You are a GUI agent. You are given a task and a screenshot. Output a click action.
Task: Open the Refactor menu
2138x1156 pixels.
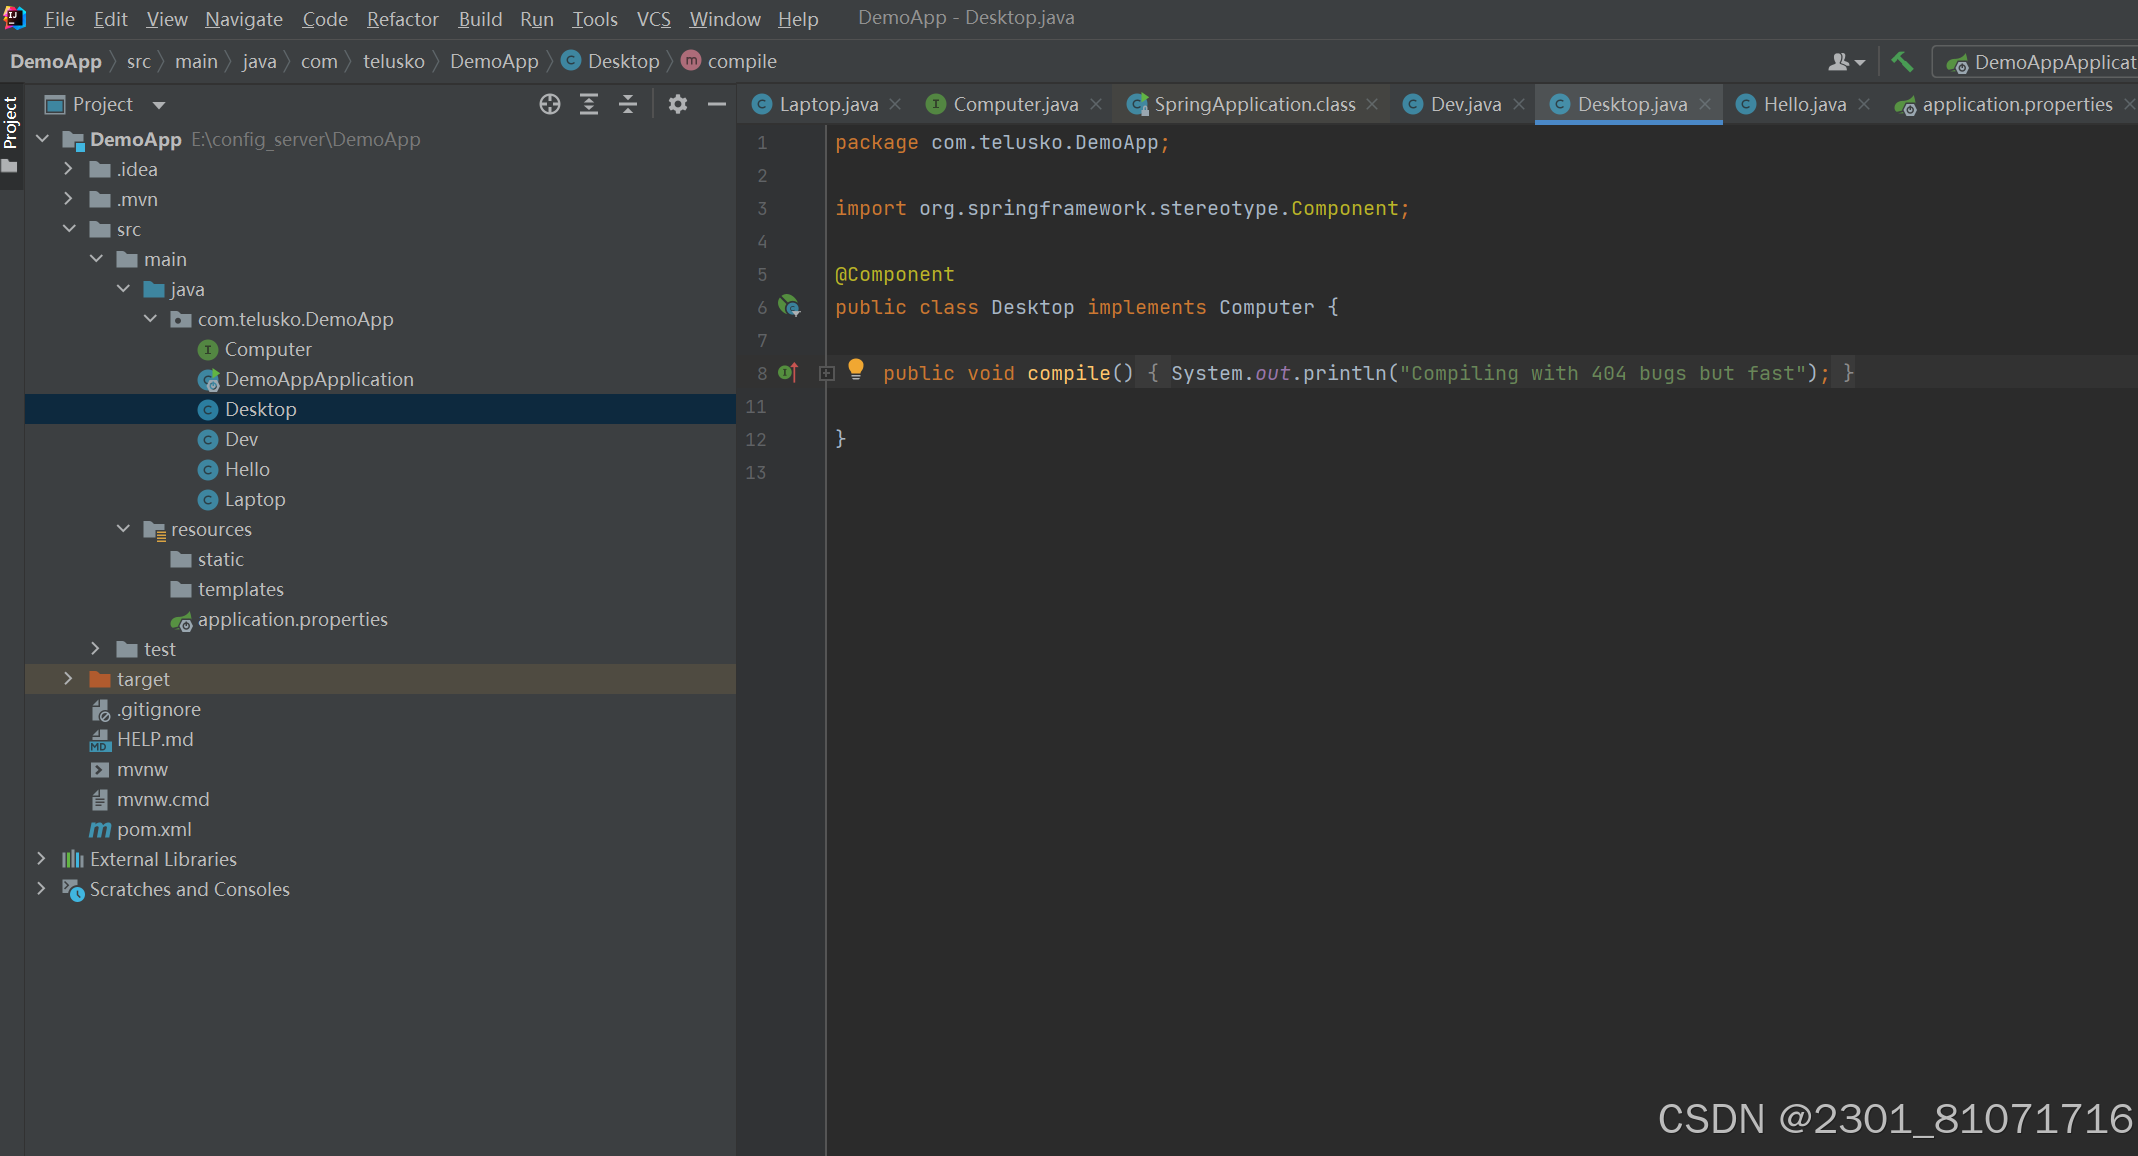click(x=402, y=19)
